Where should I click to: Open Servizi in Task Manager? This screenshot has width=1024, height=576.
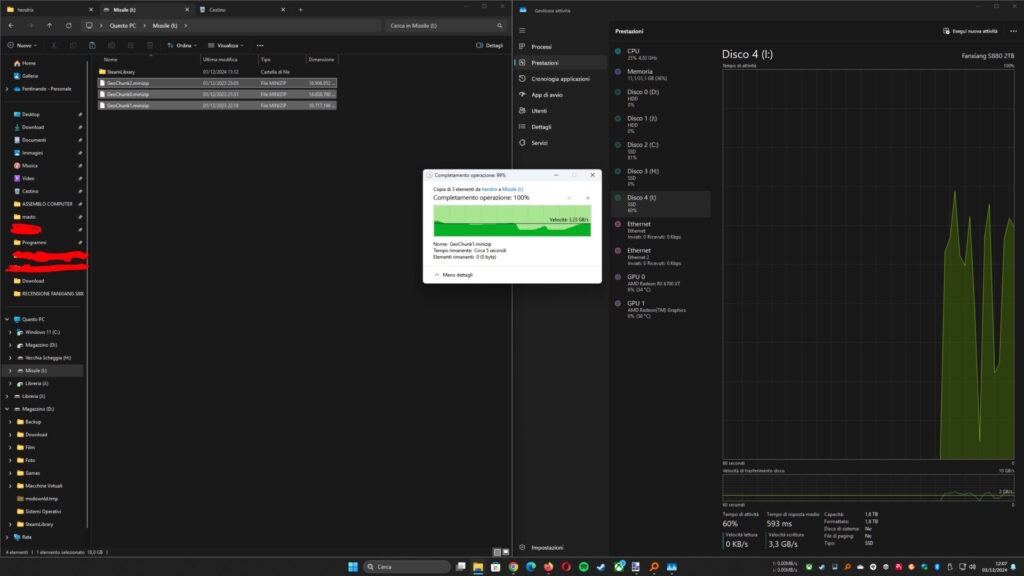click(x=539, y=143)
